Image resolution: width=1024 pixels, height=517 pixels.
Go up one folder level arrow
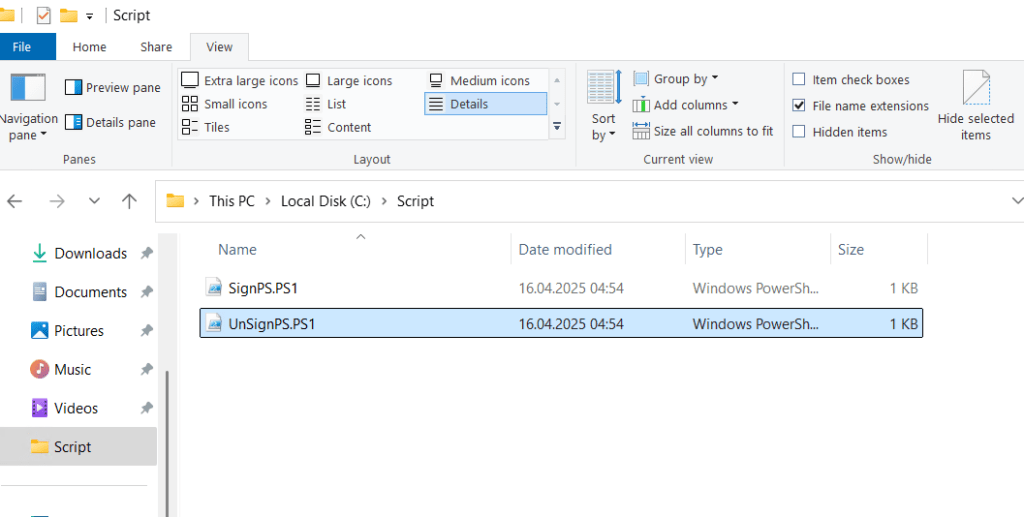129,201
